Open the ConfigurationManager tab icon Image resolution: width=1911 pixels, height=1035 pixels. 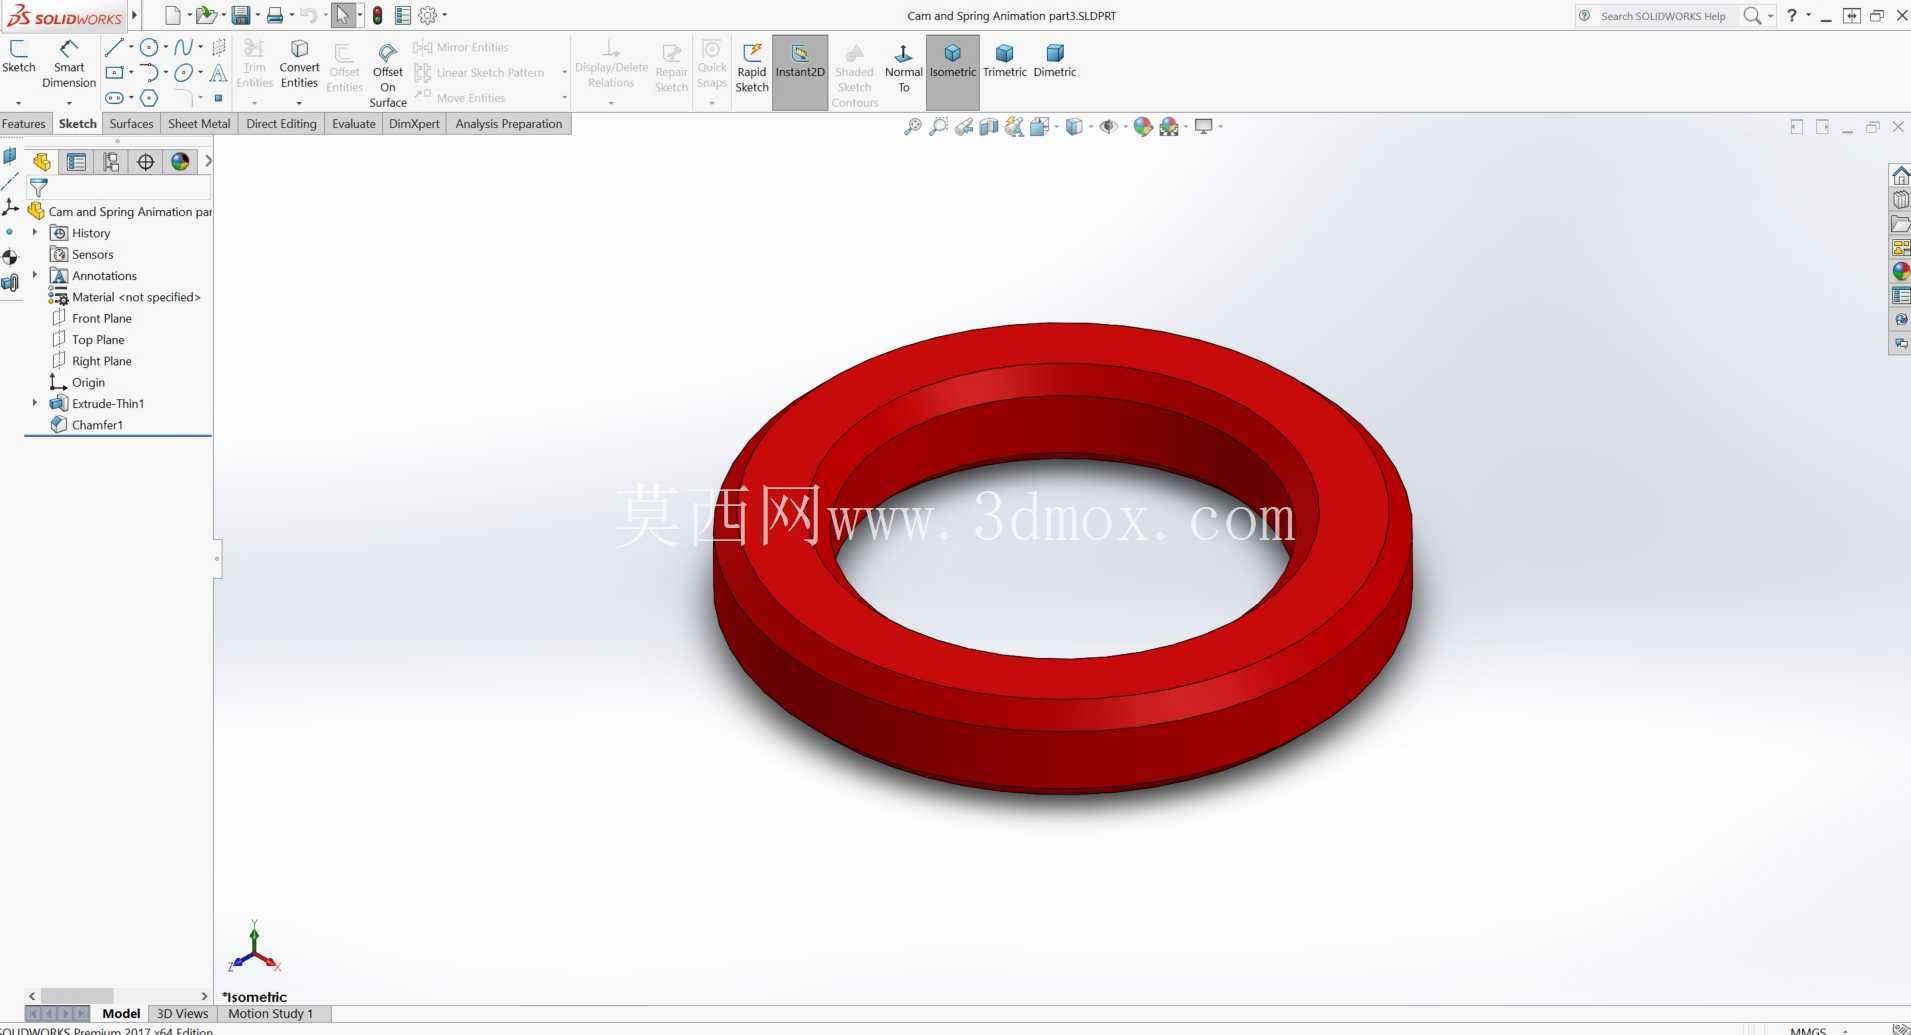(x=111, y=162)
